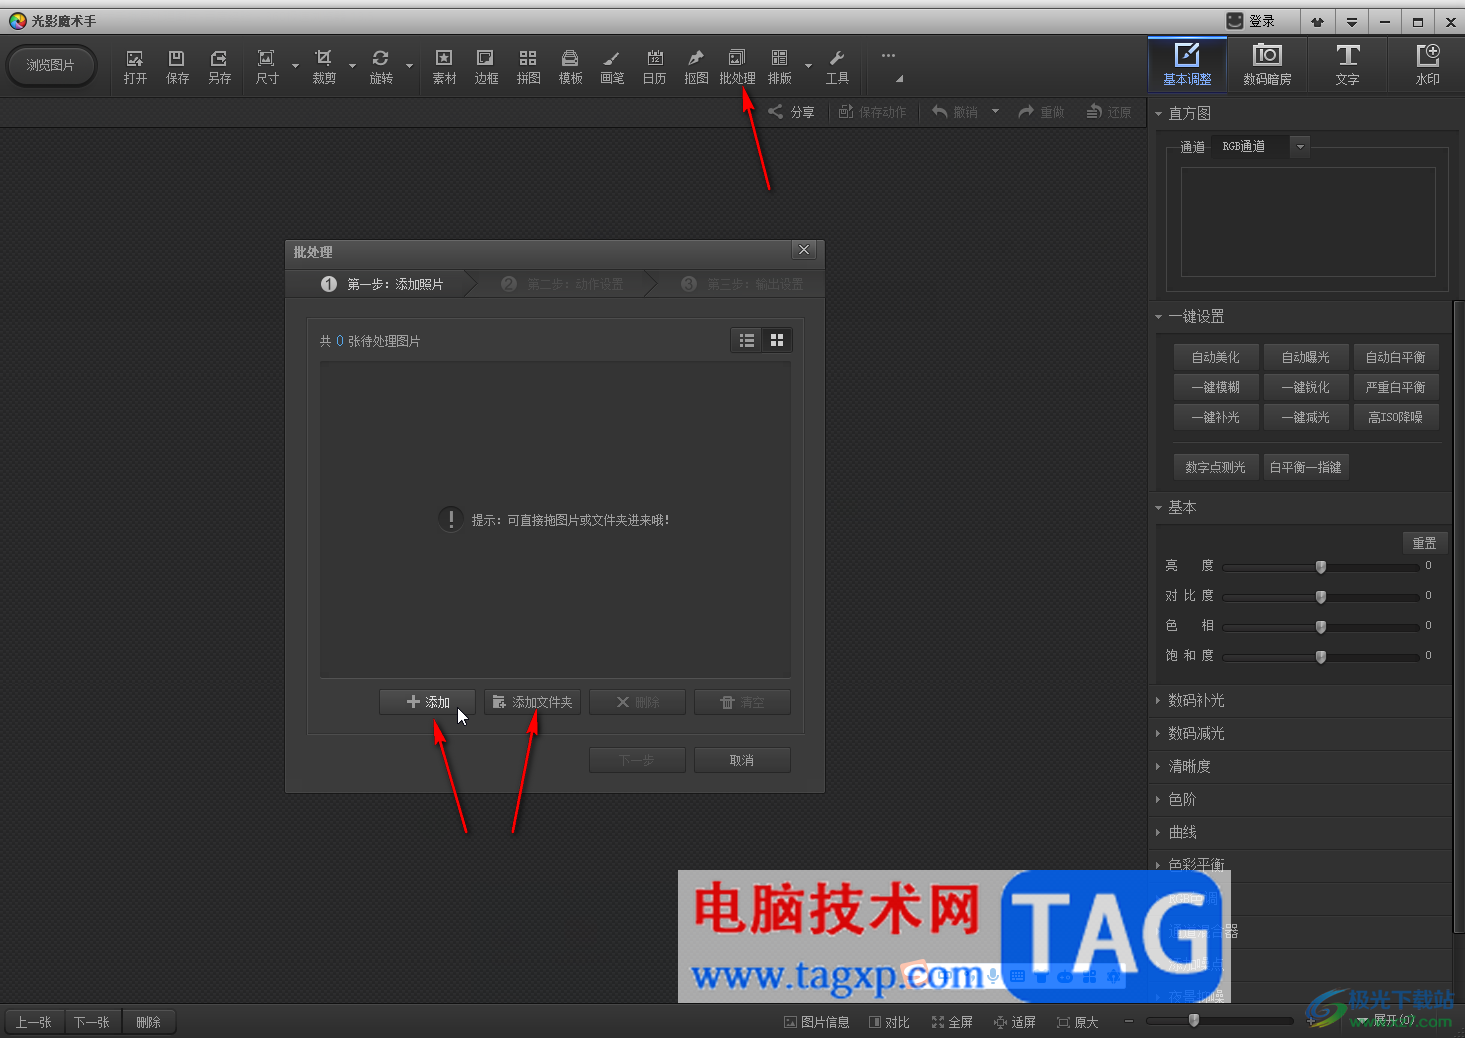Open the 旋转 dropdown arrow
Image resolution: width=1465 pixels, height=1038 pixels.
pyautogui.click(x=409, y=66)
